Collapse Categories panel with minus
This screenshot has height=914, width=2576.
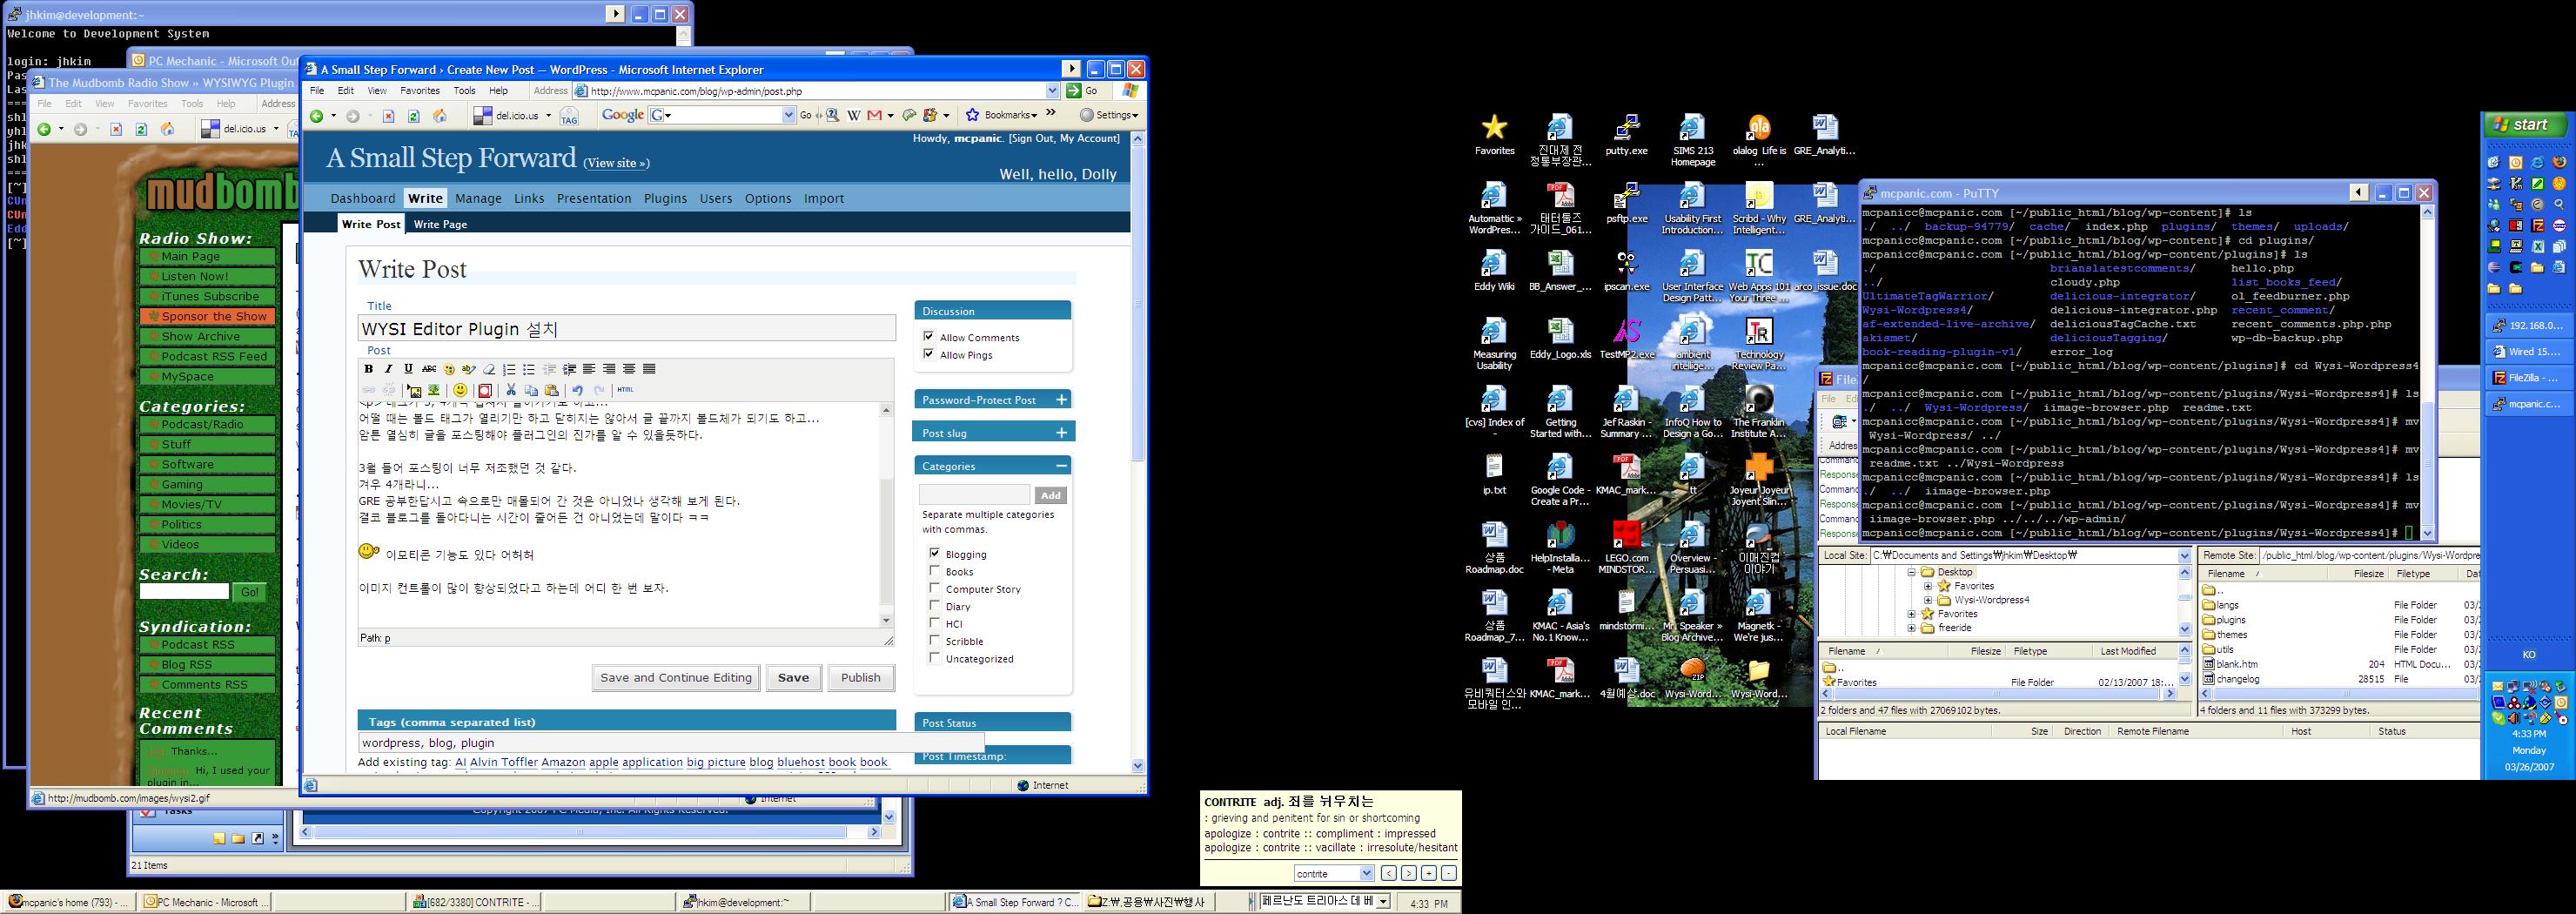pos(1061,465)
